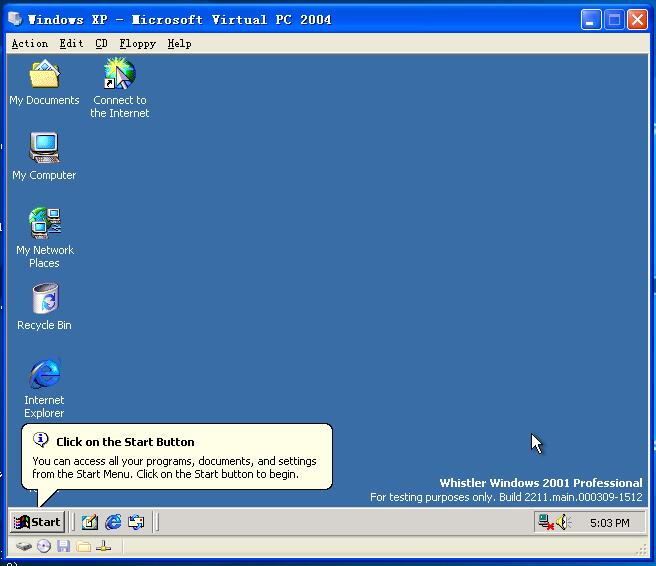Click the Virtual PC window resize grip
656x566 pixels.
pyautogui.click(x=642, y=550)
